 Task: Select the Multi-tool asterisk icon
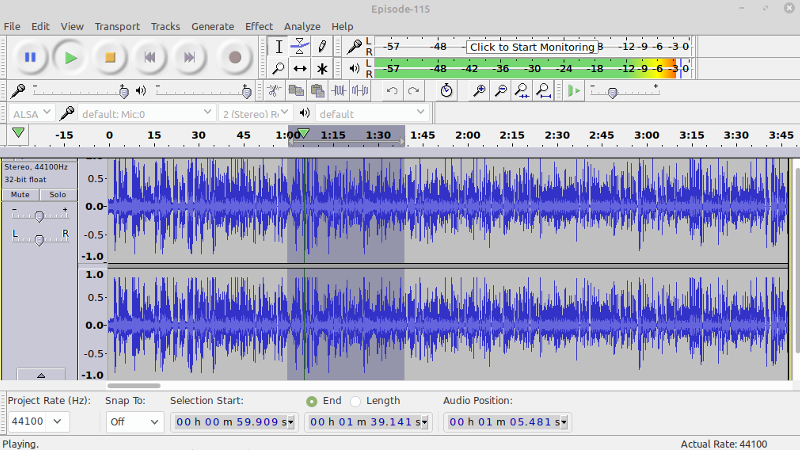pyautogui.click(x=322, y=68)
